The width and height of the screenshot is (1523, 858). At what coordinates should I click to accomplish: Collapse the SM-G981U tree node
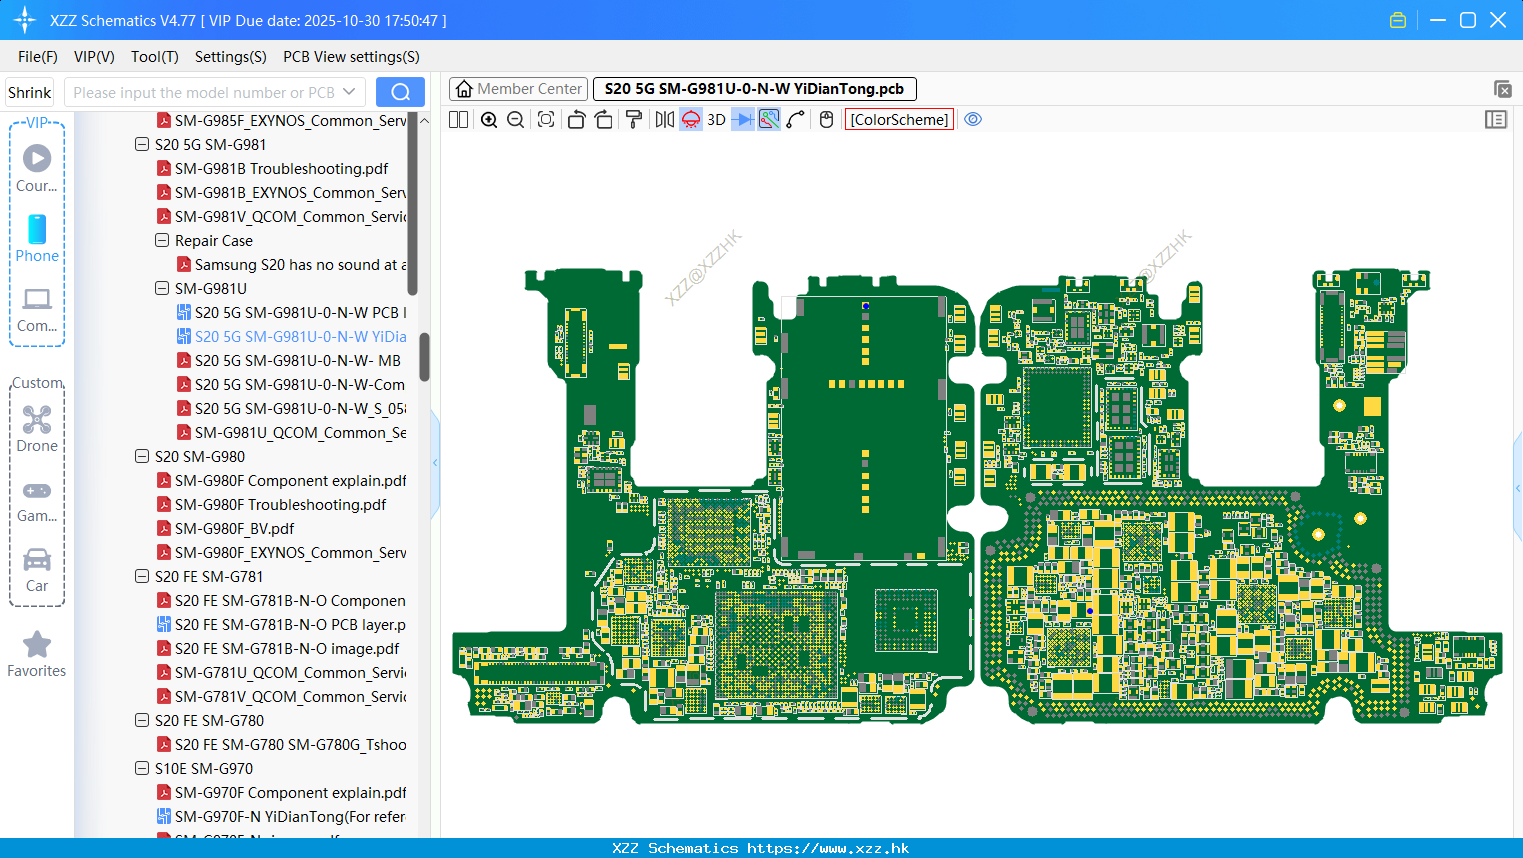pos(162,288)
